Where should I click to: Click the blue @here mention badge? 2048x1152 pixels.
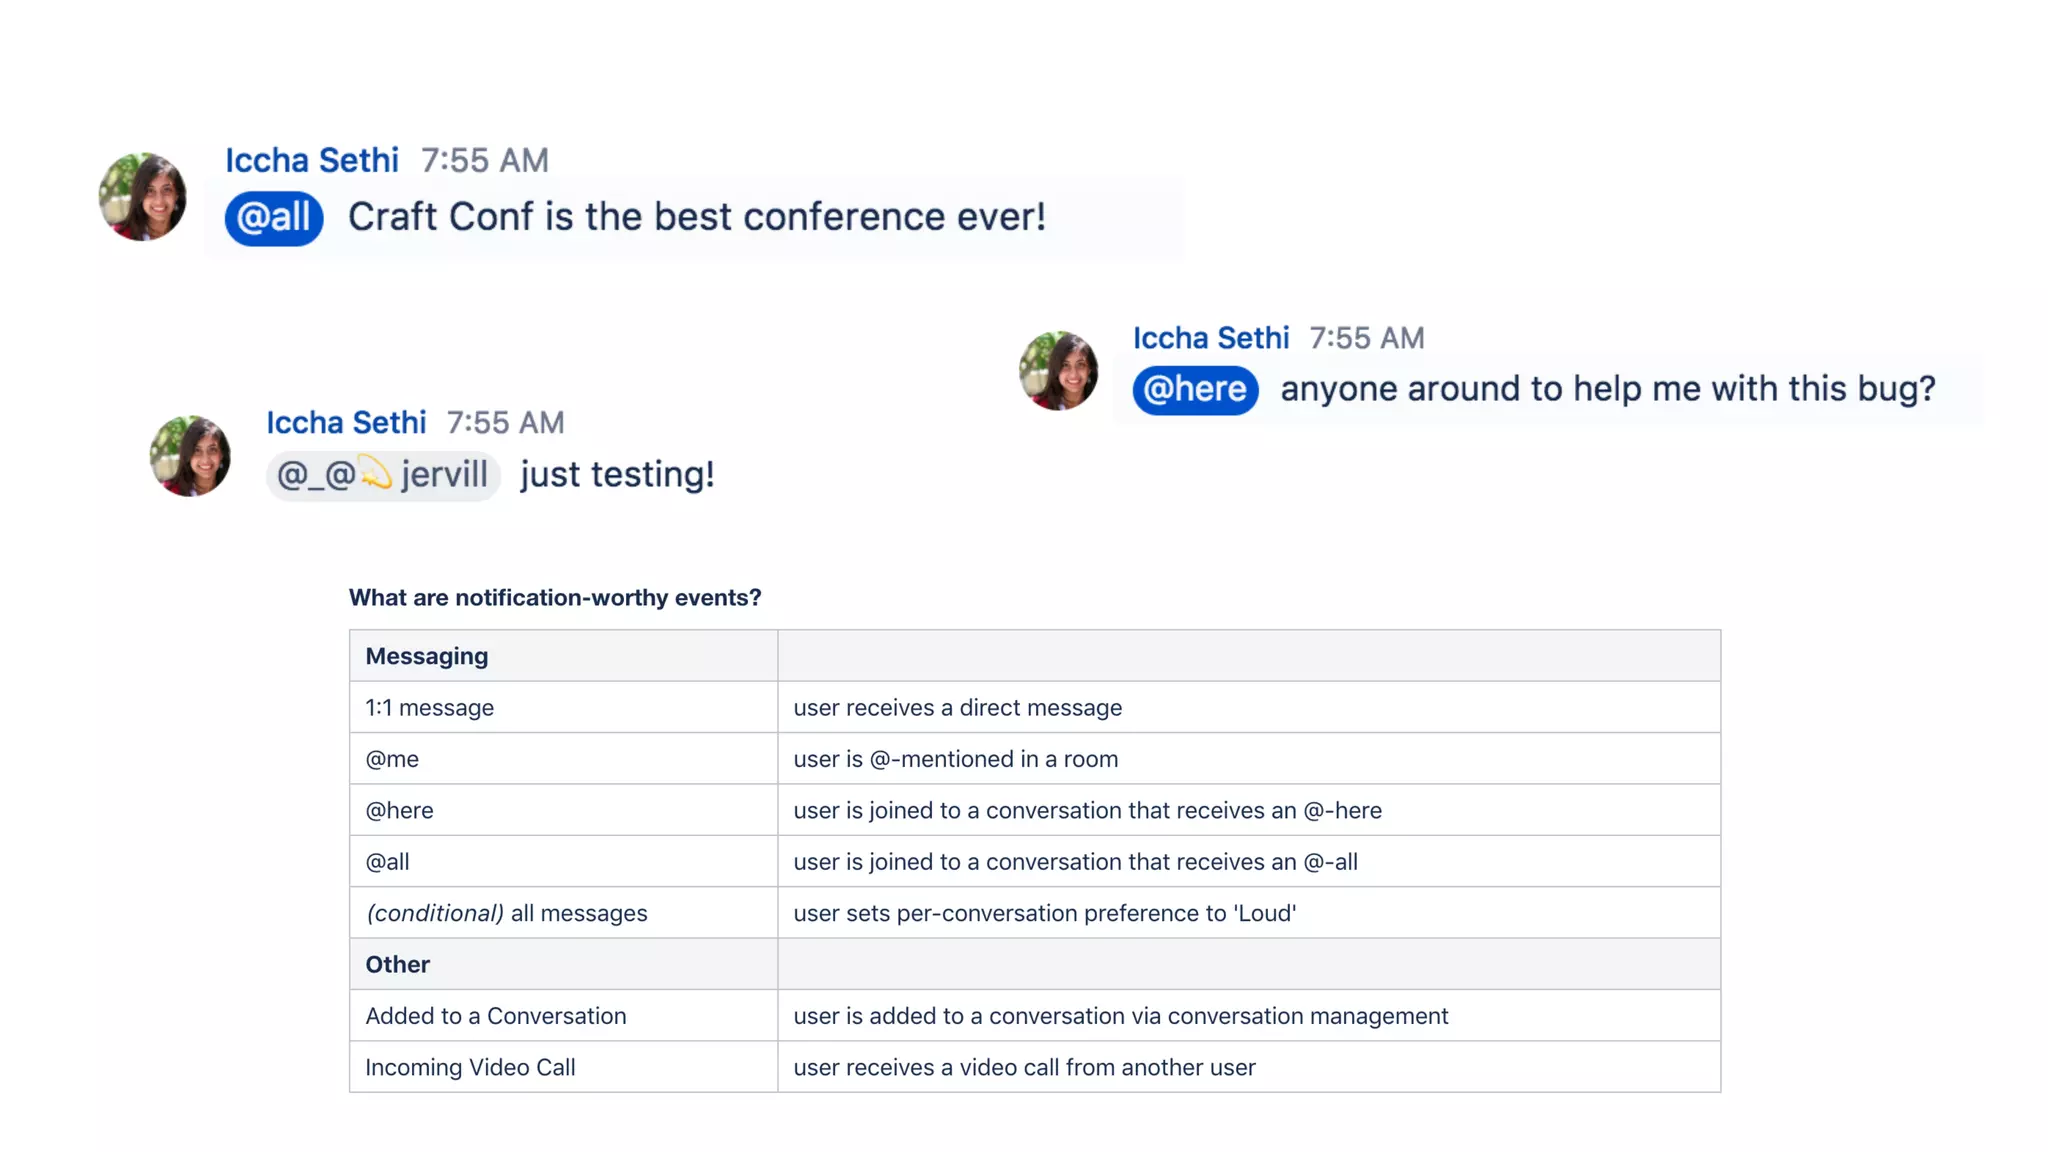point(1195,389)
